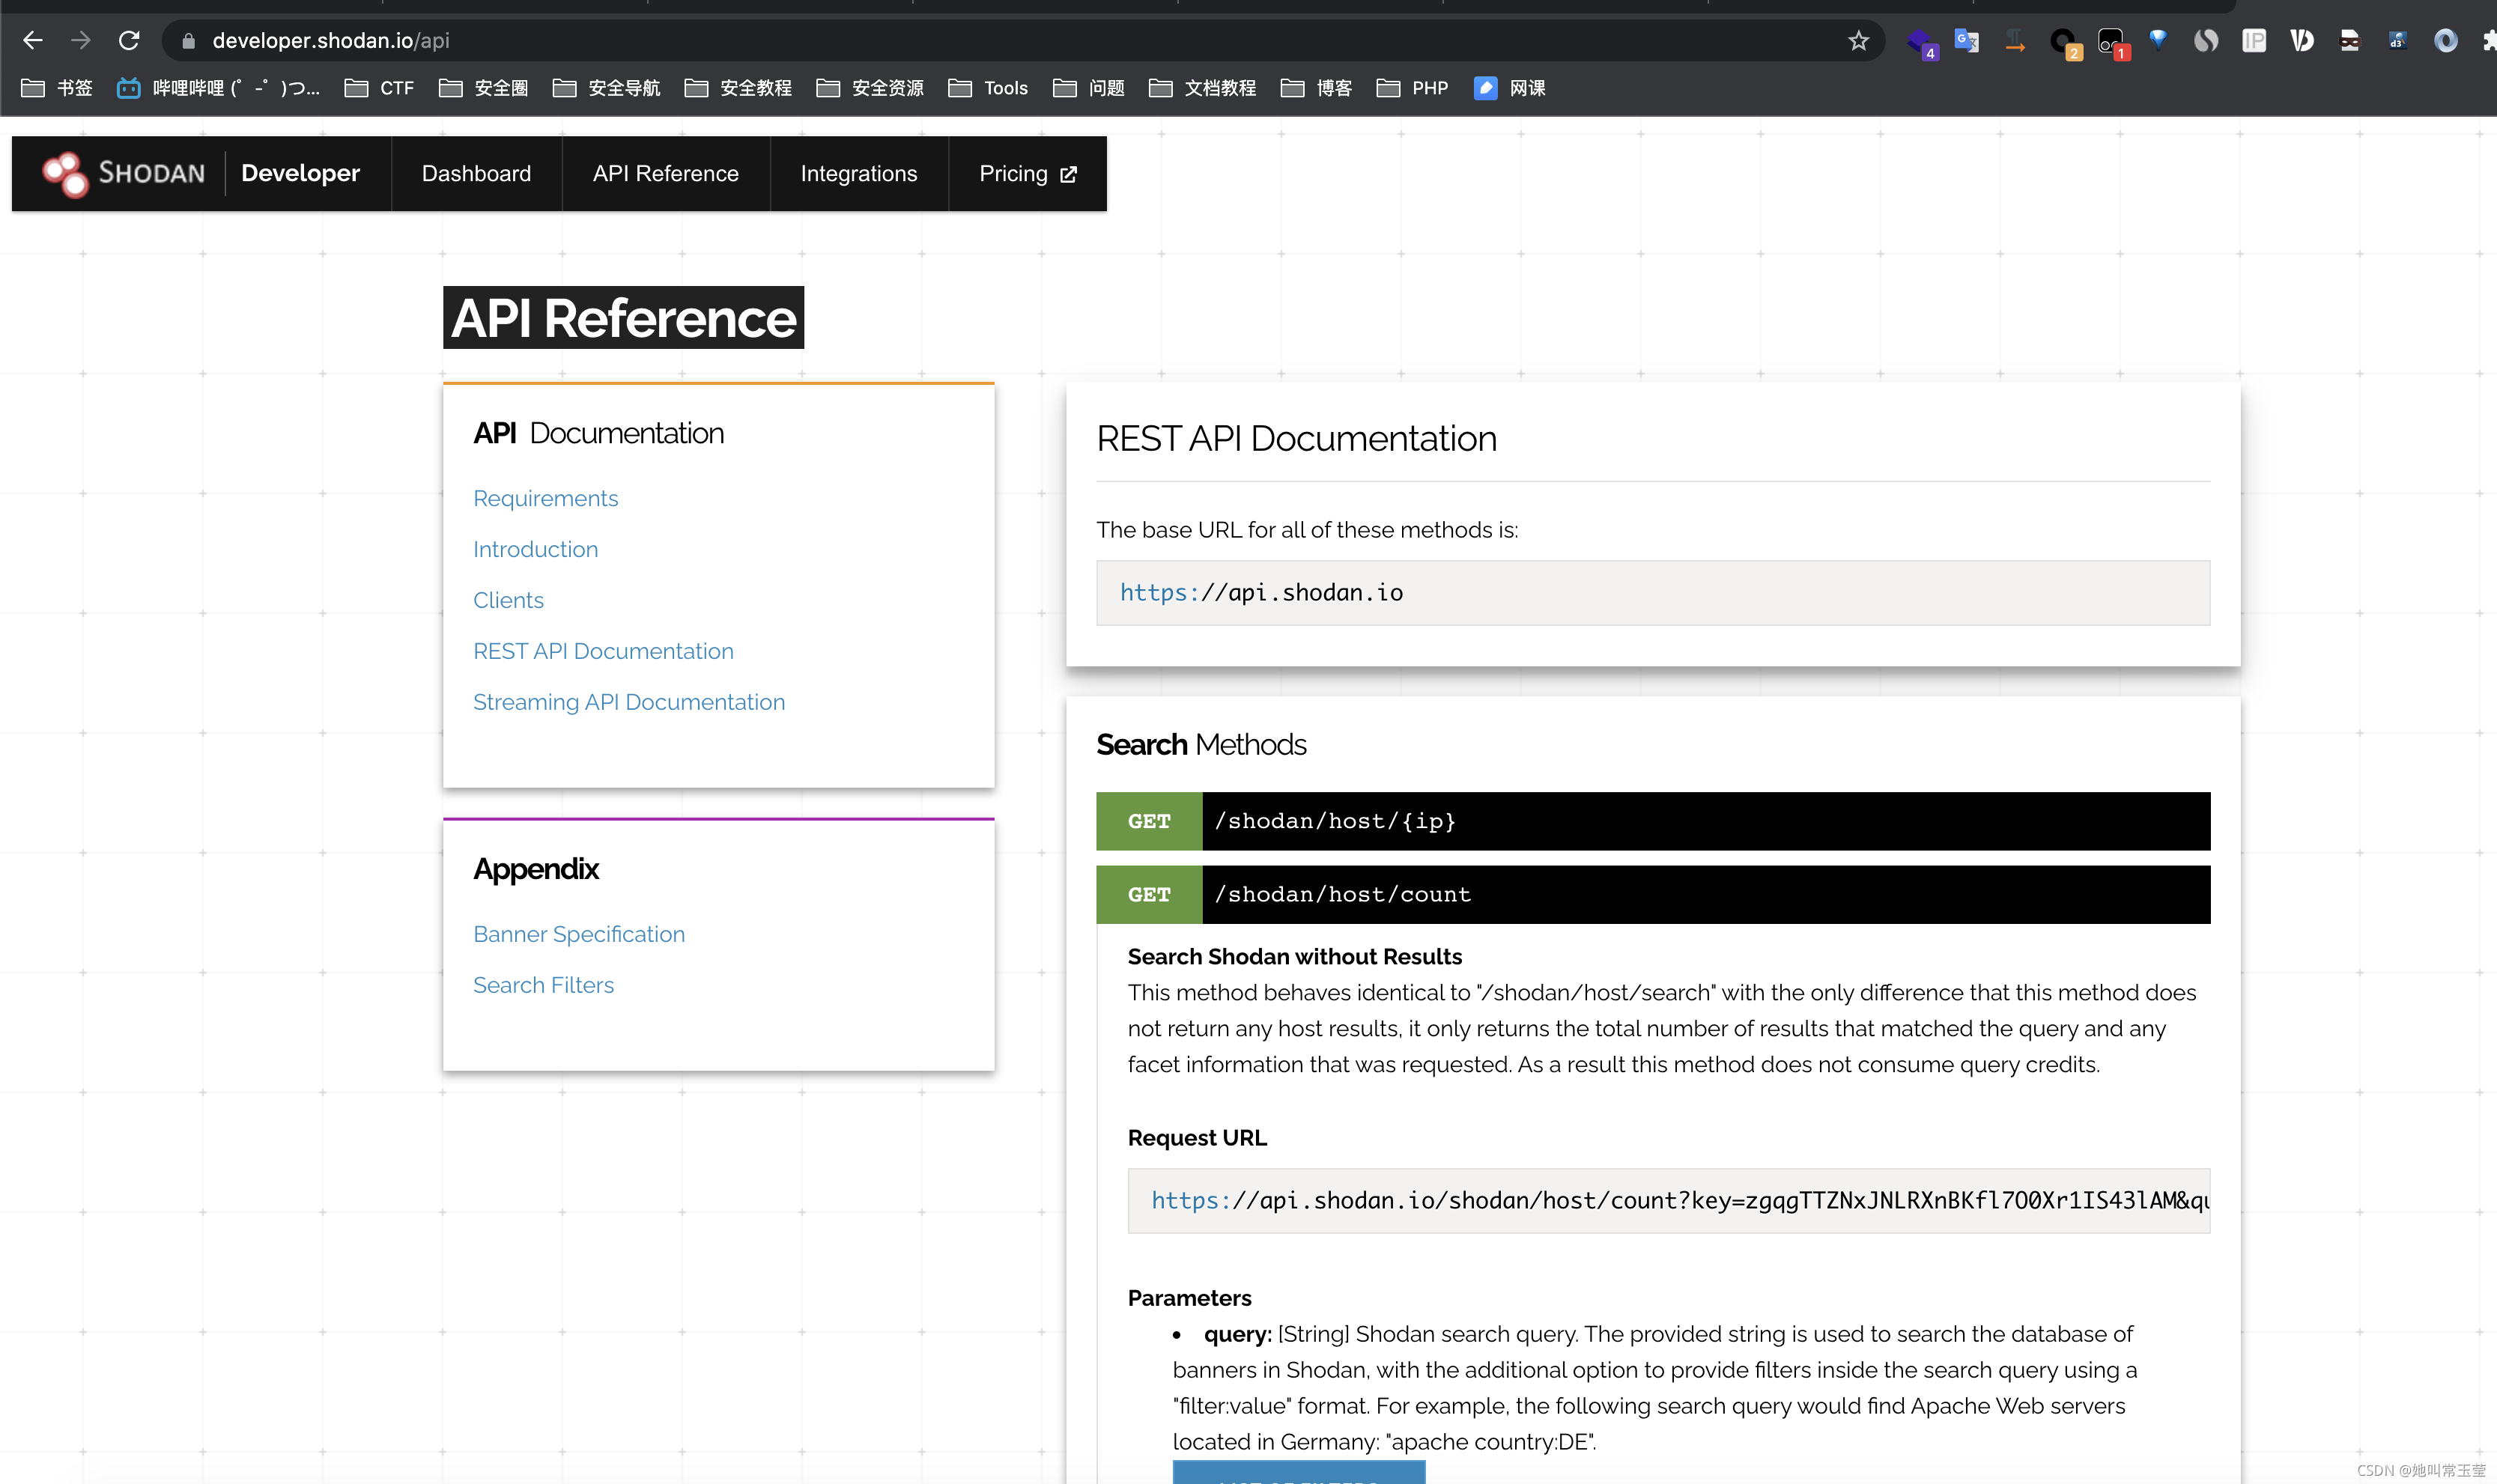Open the 博客 bookmarks folder
This screenshot has height=1484, width=2497.
click(1317, 88)
